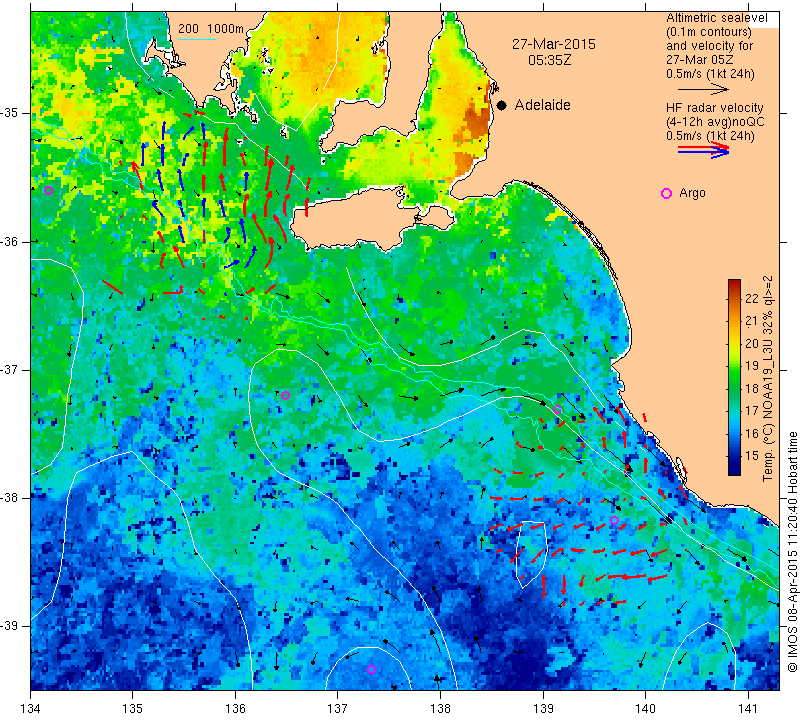
Task: Click the black altimetric velocity legend arrow
Action: point(703,90)
